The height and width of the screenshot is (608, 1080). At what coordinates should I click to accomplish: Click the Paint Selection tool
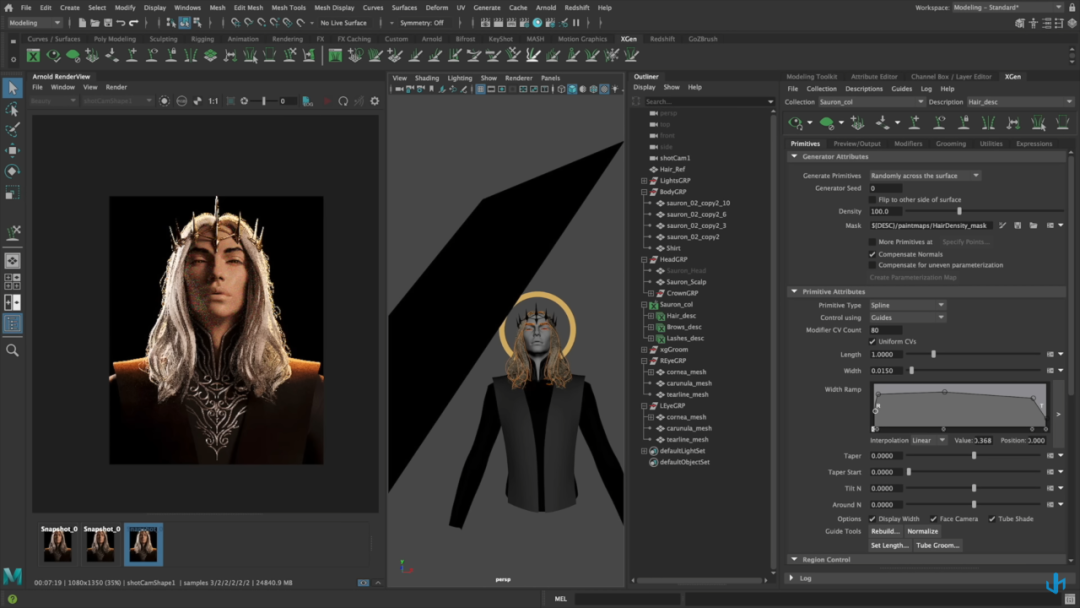(x=12, y=130)
